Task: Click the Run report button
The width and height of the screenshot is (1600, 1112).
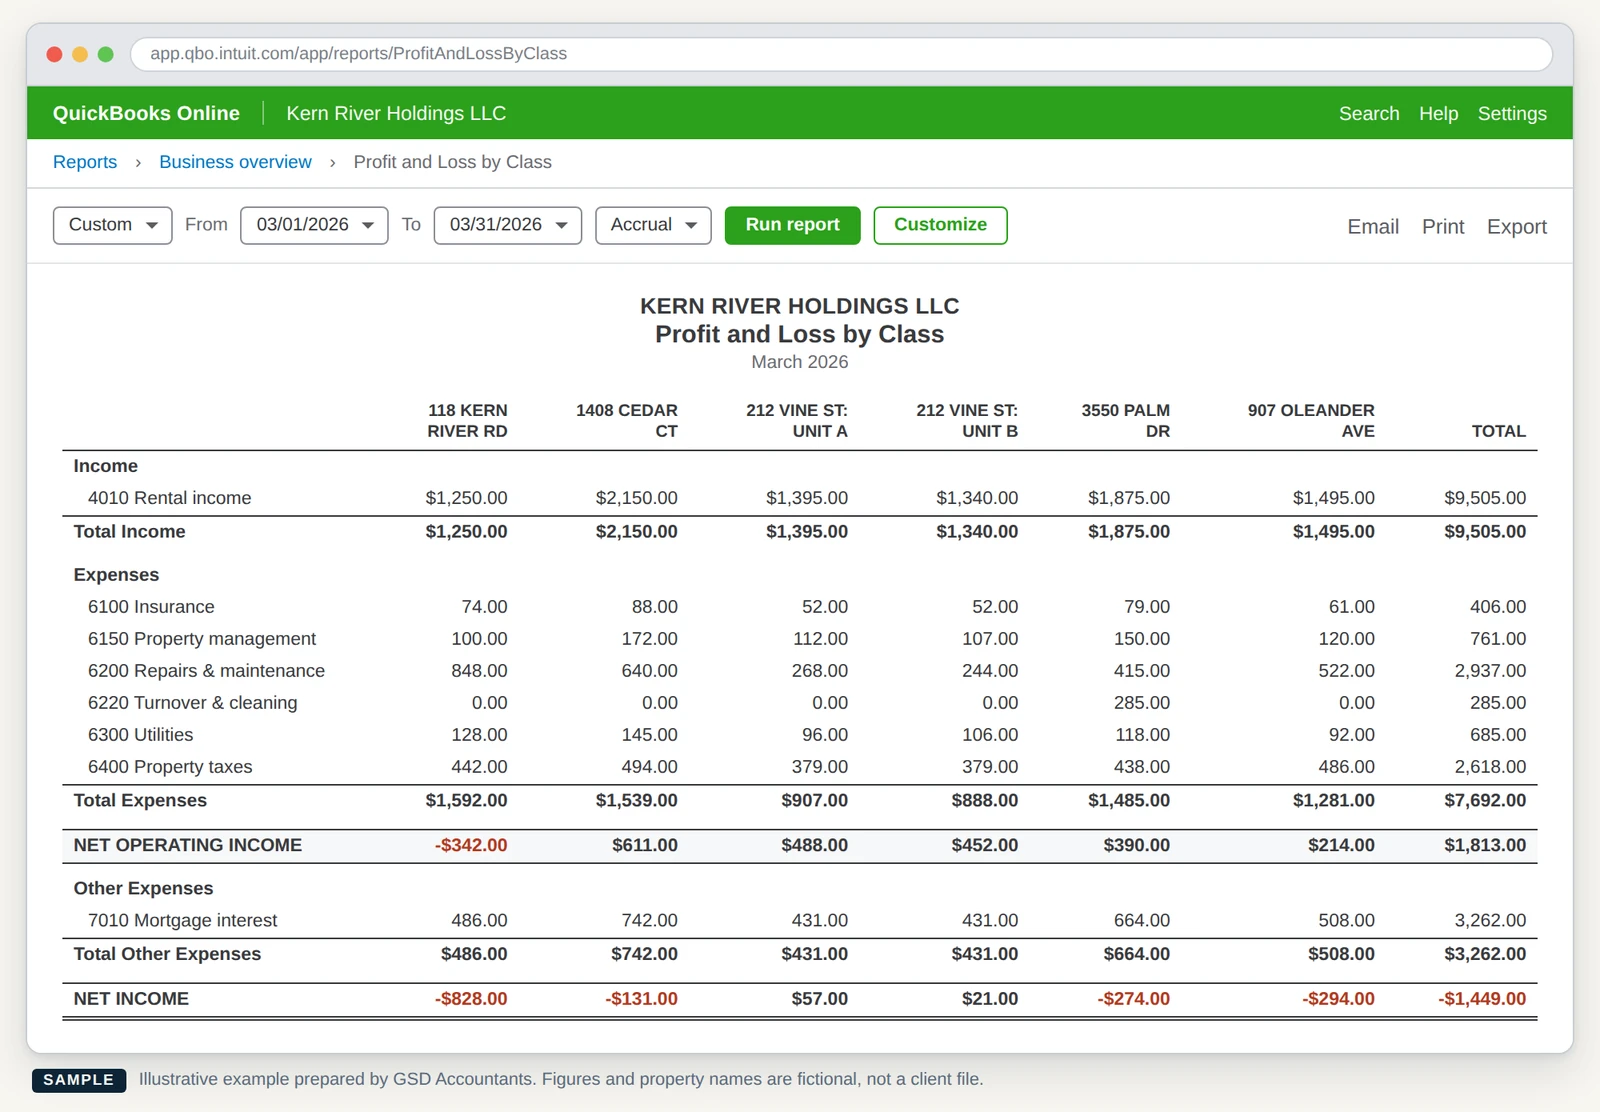Action: (x=792, y=225)
